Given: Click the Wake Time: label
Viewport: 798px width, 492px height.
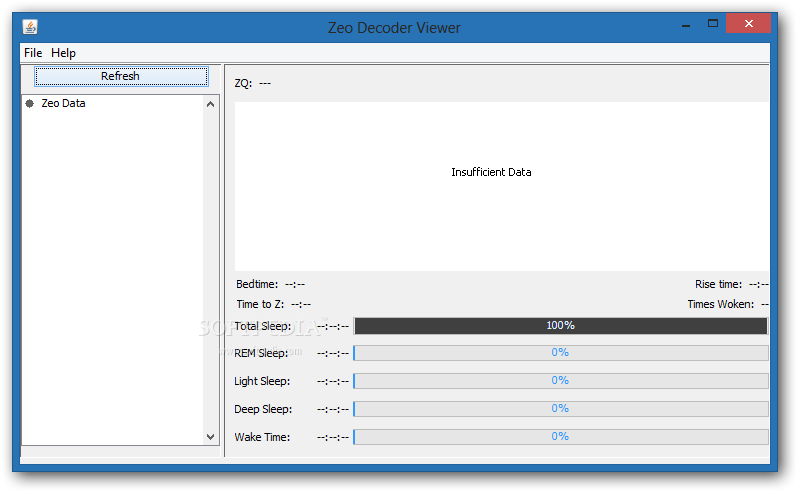Looking at the screenshot, I should (262, 437).
